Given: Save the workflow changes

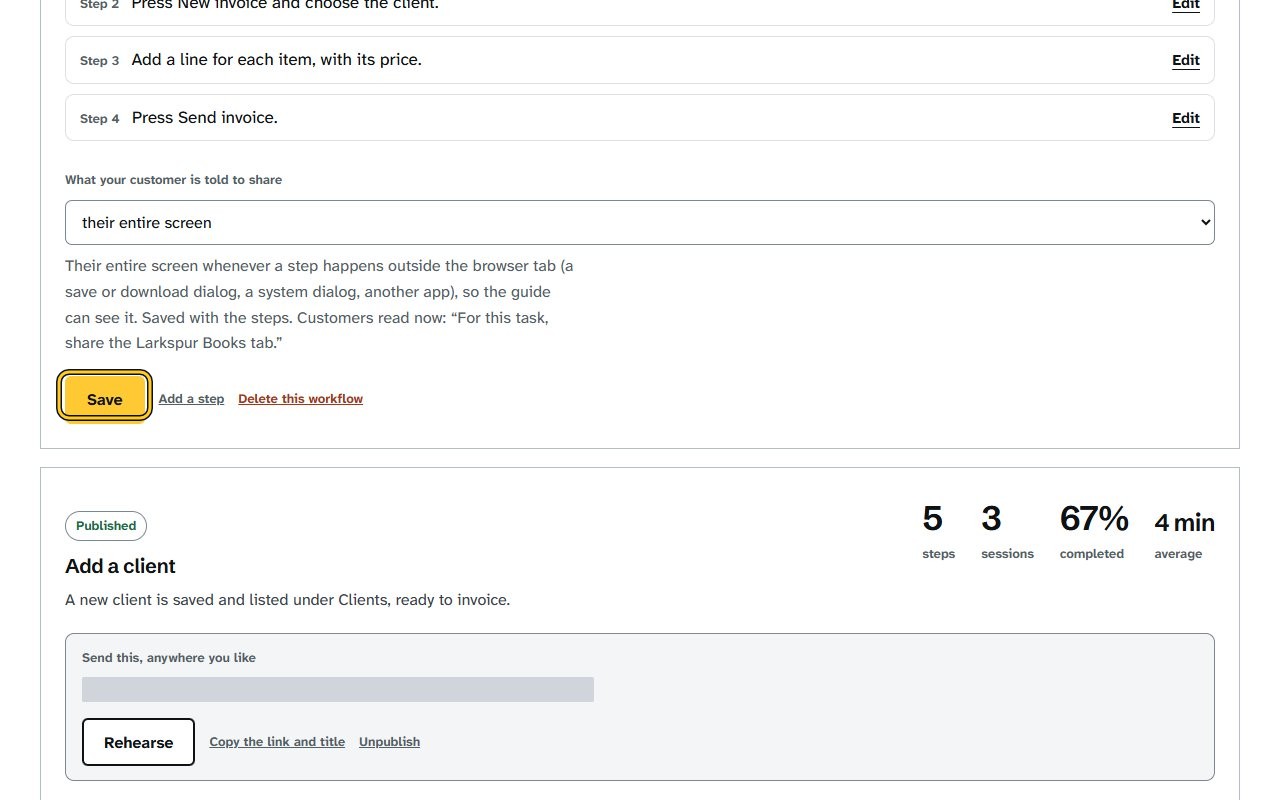Looking at the screenshot, I should (x=104, y=398).
